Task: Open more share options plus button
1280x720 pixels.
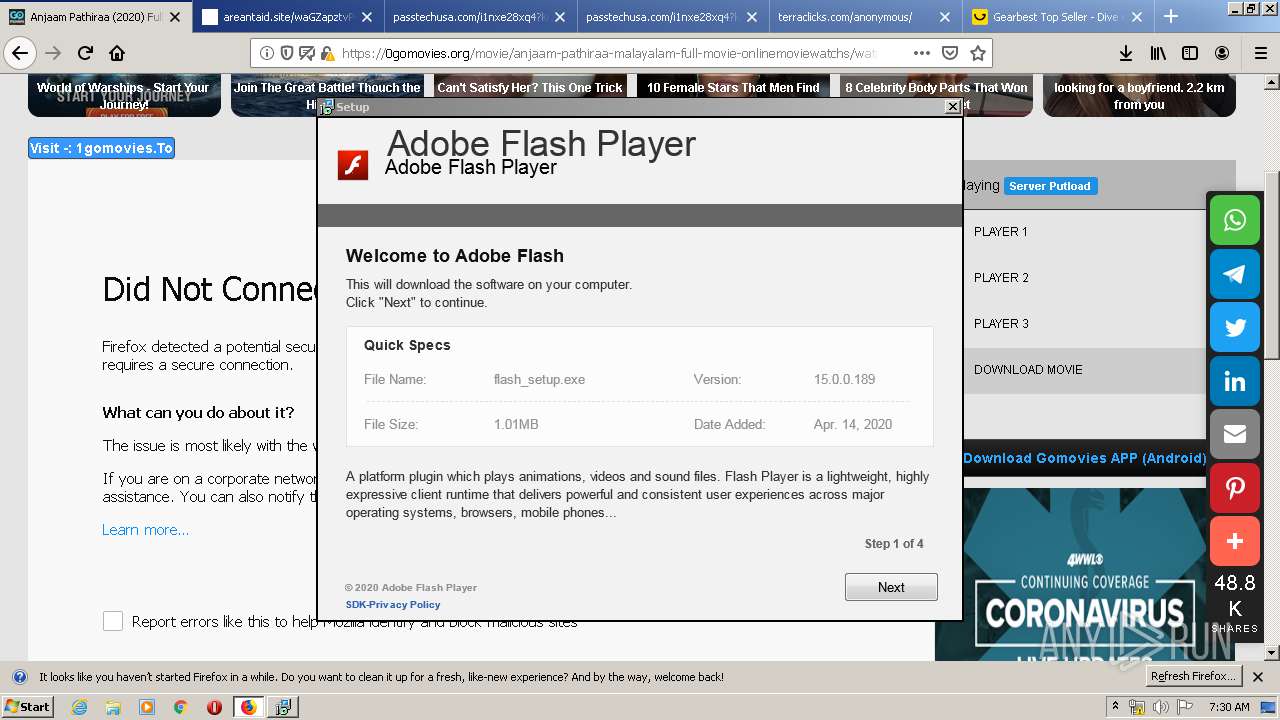Action: [x=1235, y=542]
